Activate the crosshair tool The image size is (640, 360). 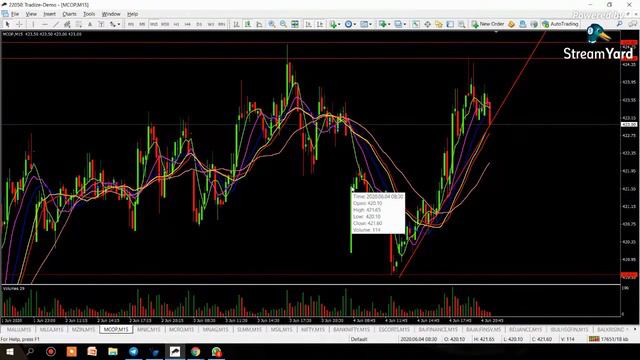click(19, 24)
